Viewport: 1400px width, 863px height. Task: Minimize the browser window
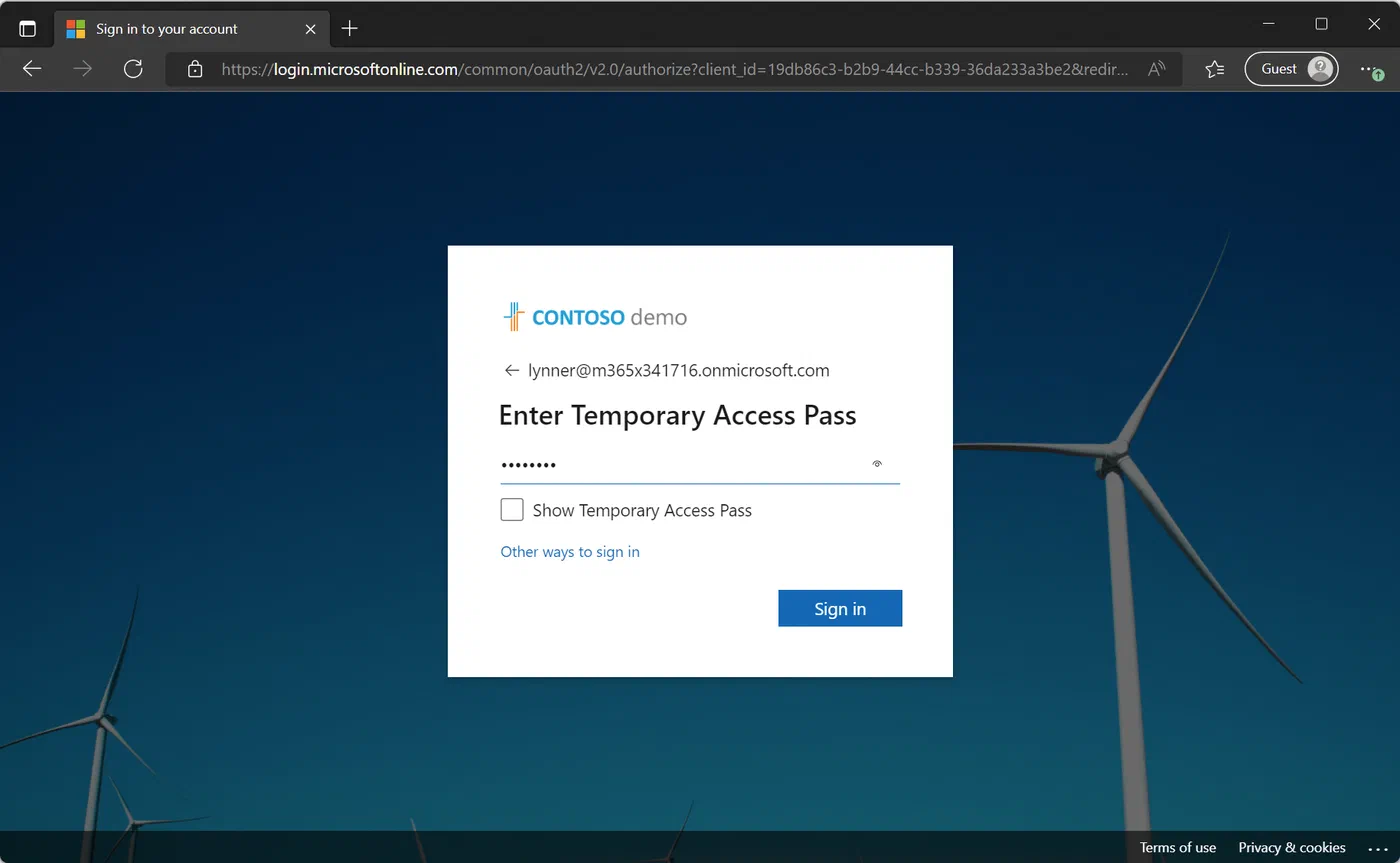click(x=1269, y=23)
